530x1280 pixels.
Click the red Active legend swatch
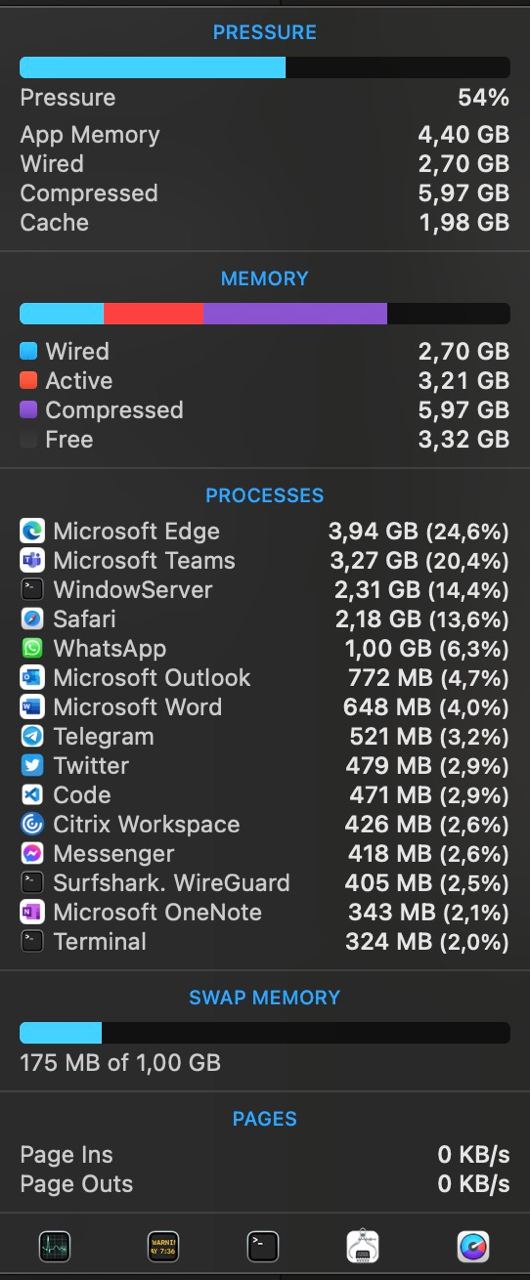coord(28,380)
